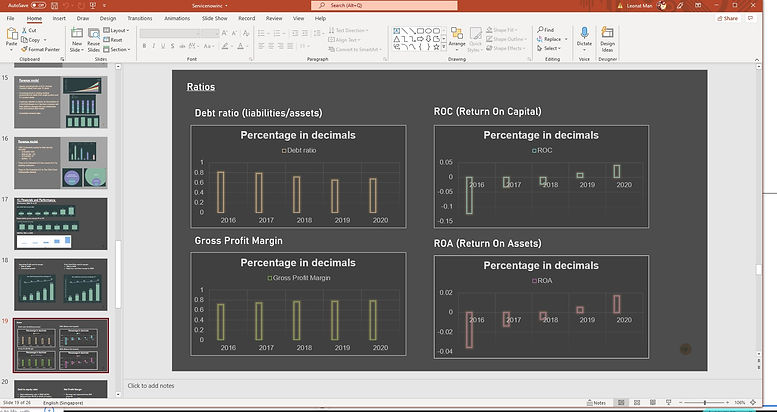
Task: Click the font color swatch button
Action: [x=240, y=46]
